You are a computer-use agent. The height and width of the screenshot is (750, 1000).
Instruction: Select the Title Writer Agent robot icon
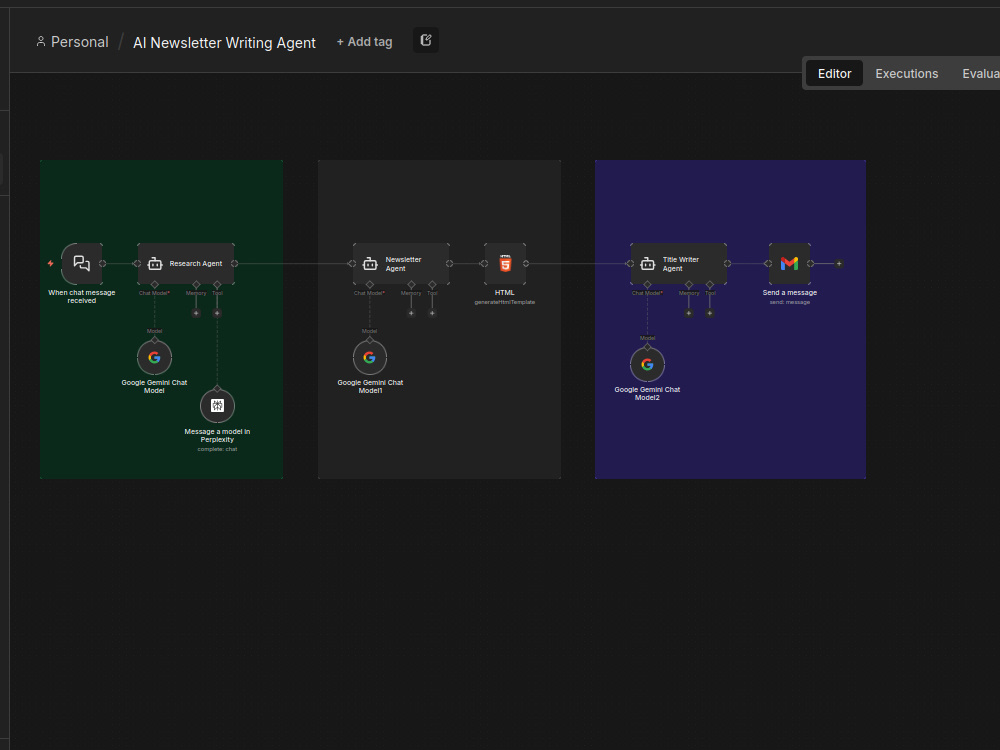point(647,264)
